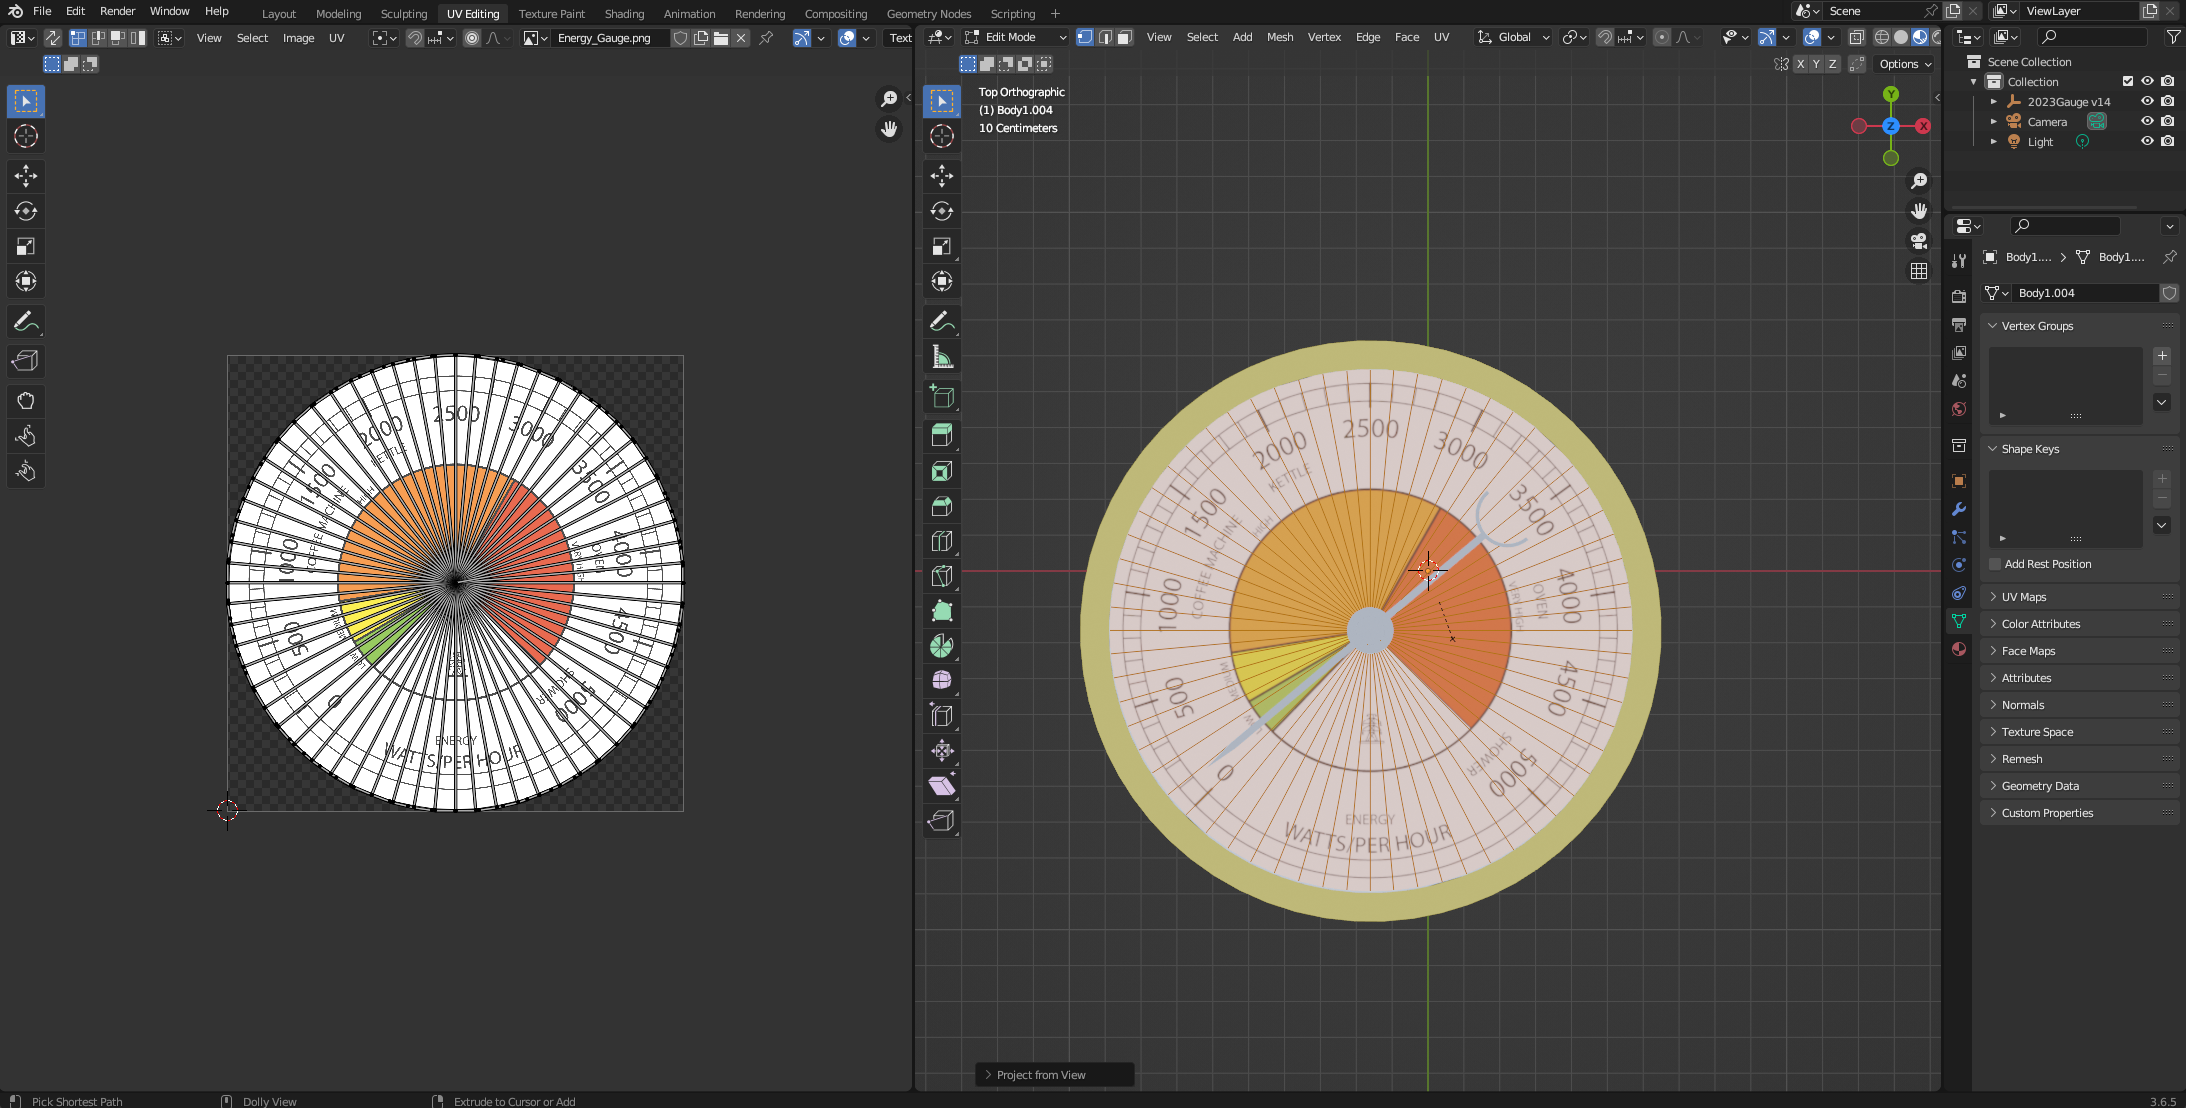Screen dimensions: 2186x1108
Task: Open the File menu
Action: click(x=42, y=11)
